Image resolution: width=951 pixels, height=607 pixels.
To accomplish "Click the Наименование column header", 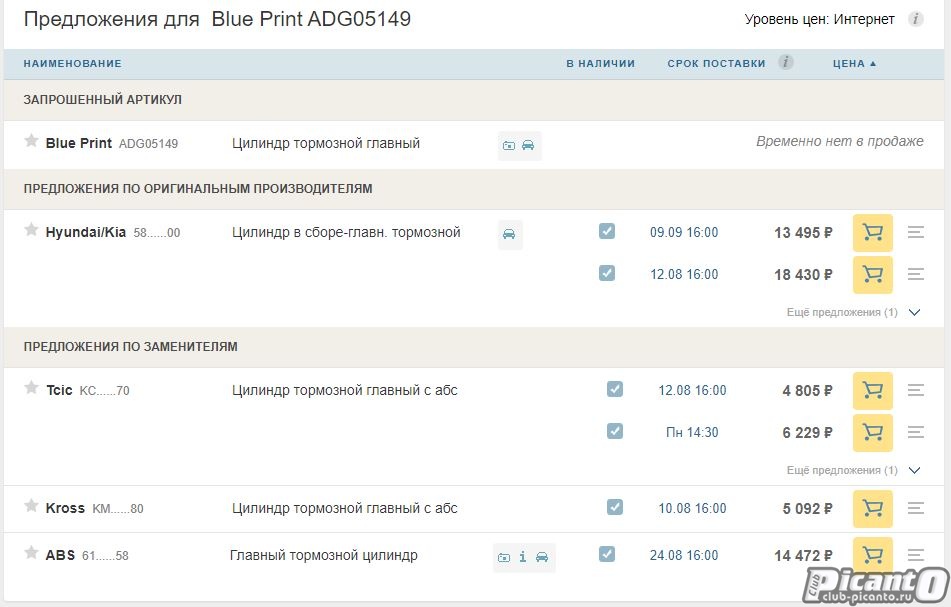I will point(72,63).
